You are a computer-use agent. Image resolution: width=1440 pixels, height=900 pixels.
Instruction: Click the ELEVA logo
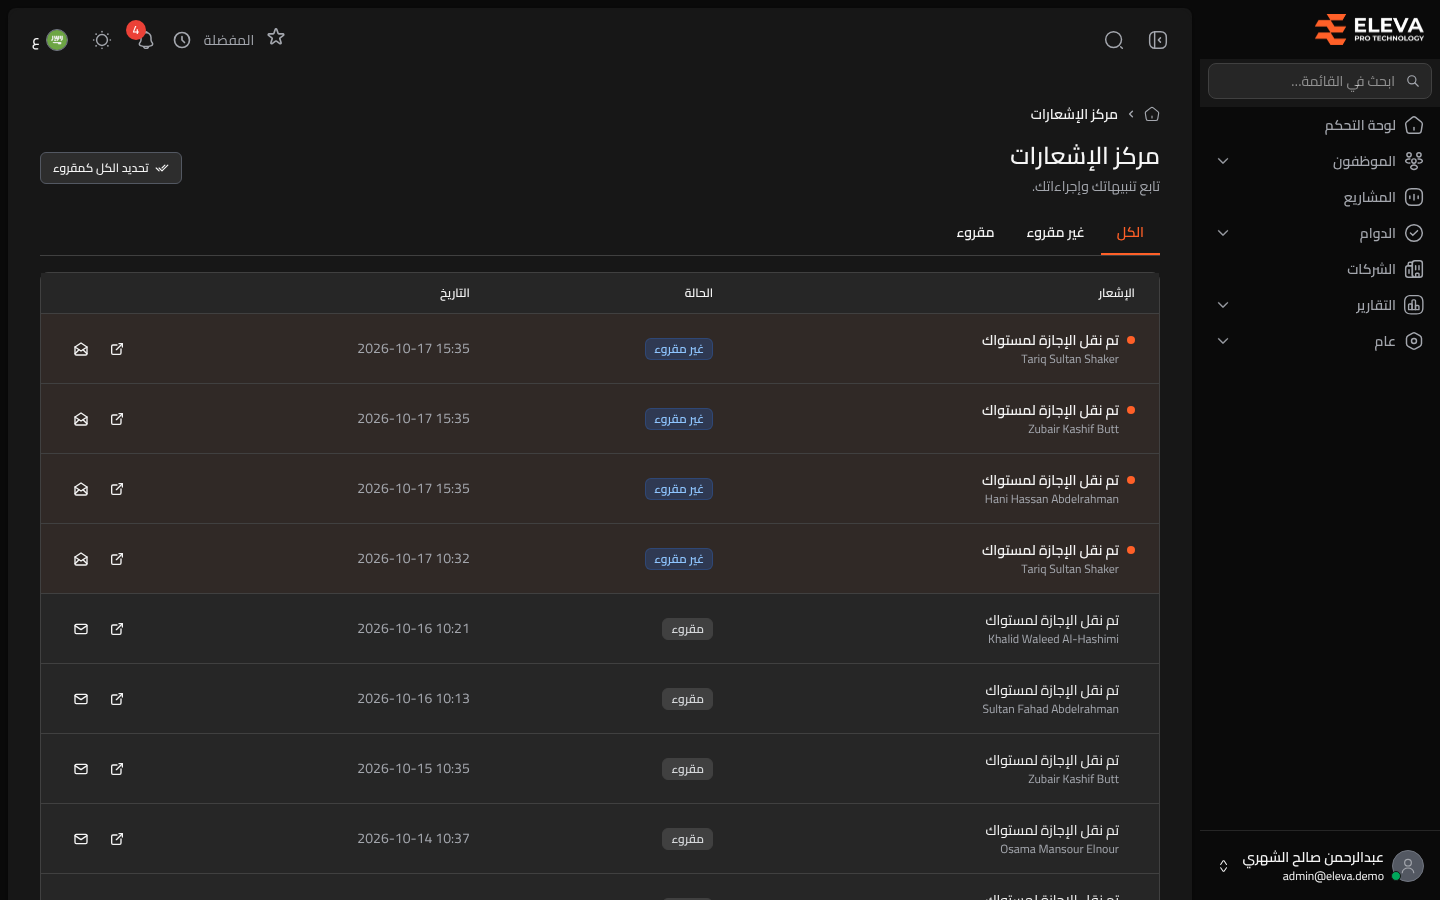coord(1369,29)
